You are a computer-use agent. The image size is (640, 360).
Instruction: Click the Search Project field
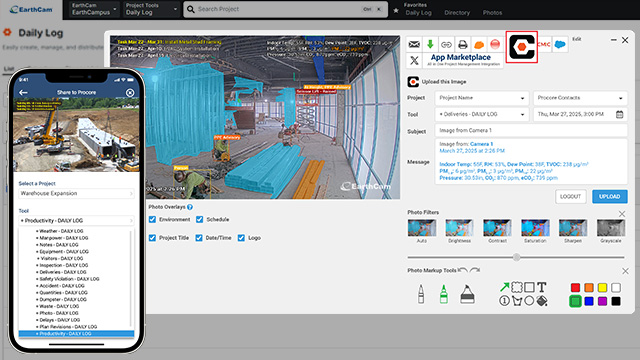(x=285, y=9)
